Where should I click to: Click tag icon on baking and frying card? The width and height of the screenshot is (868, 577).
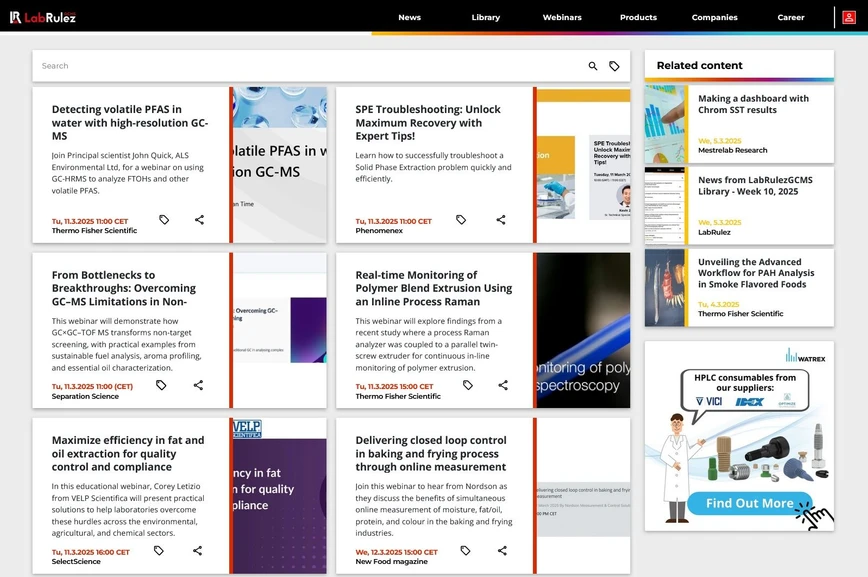(x=465, y=550)
